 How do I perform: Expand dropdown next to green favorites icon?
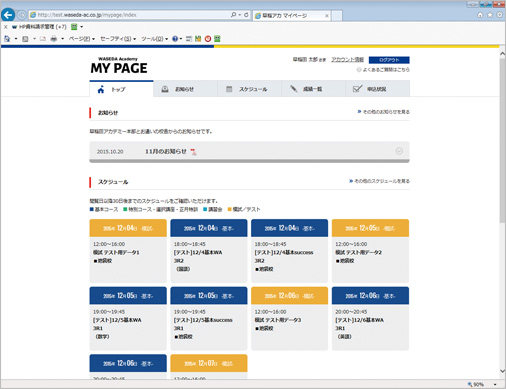click(x=82, y=27)
